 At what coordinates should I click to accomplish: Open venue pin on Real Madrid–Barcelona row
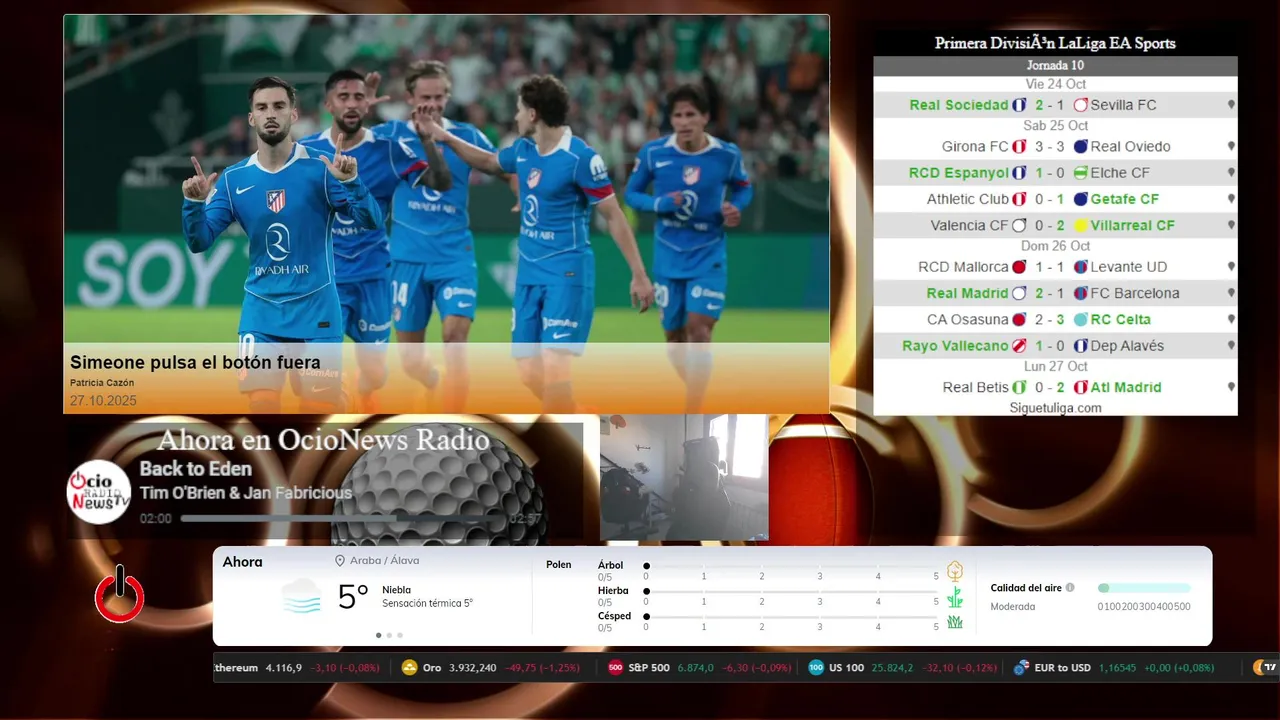(1231, 293)
